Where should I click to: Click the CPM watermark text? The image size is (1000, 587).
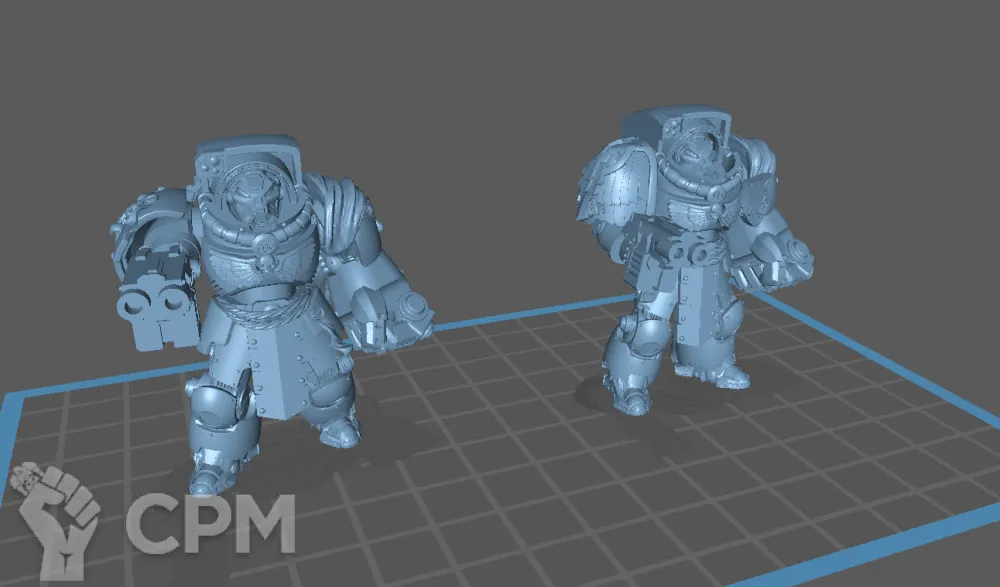(x=210, y=523)
